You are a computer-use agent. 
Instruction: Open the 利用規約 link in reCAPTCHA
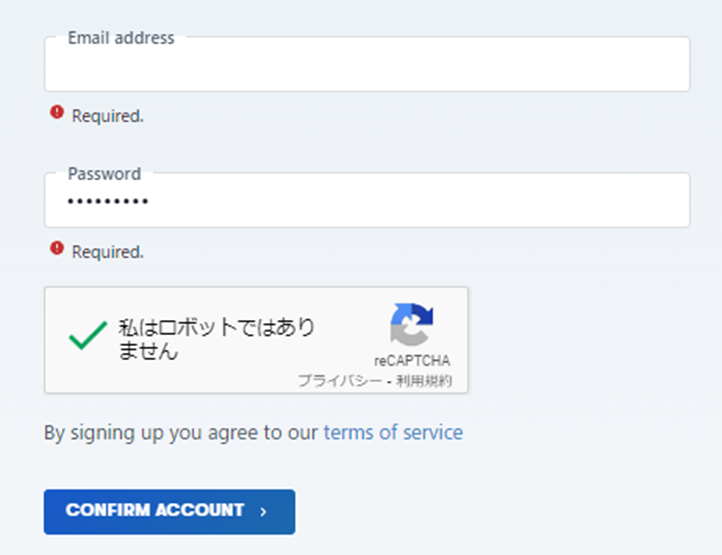click(x=424, y=381)
